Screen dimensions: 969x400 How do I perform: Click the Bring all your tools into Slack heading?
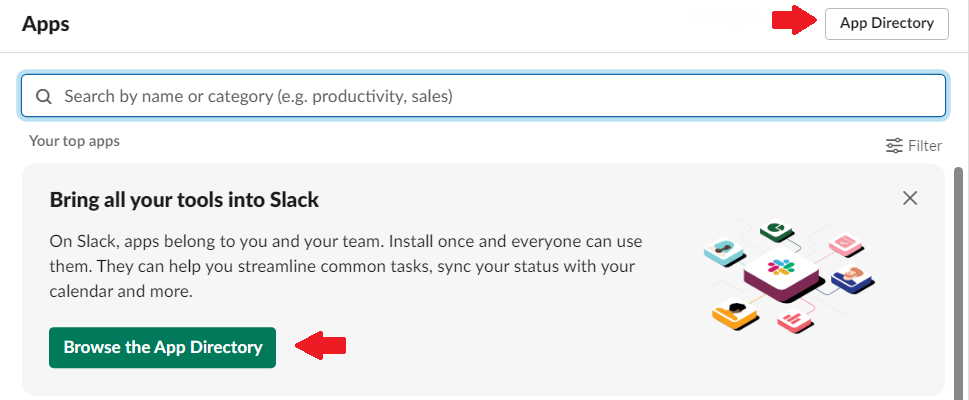(184, 200)
